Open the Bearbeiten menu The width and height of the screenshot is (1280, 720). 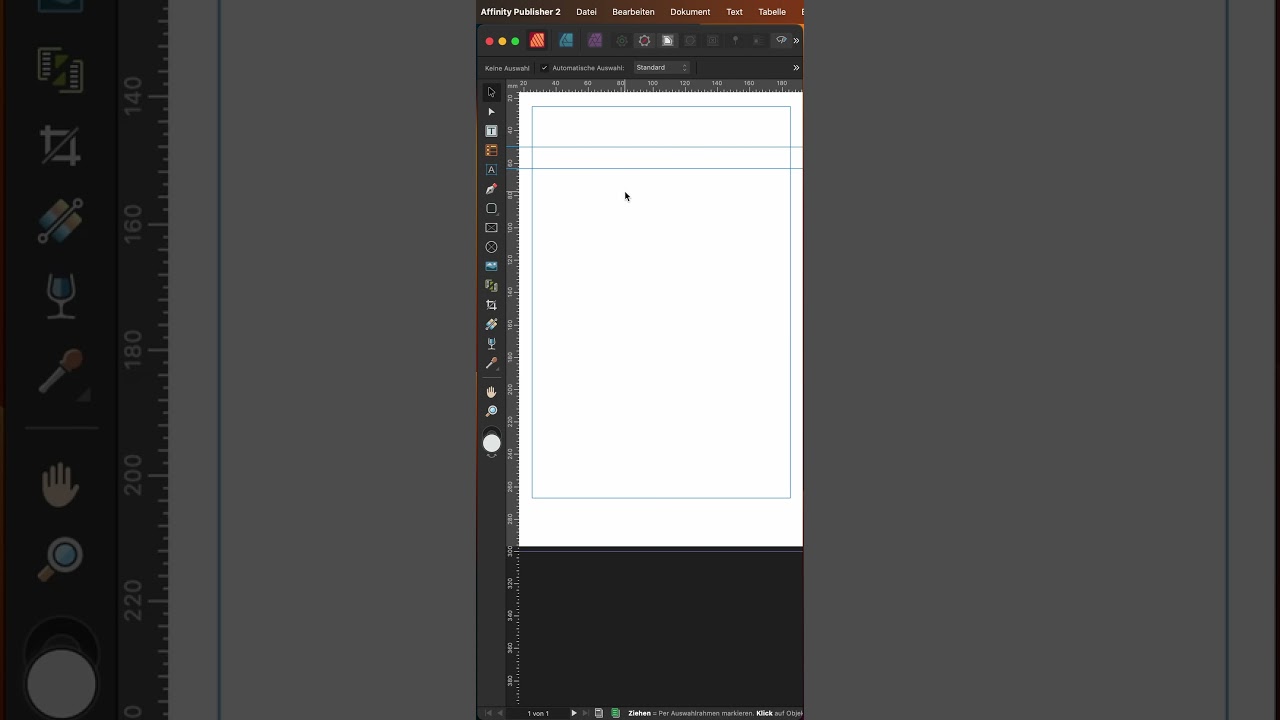[633, 12]
